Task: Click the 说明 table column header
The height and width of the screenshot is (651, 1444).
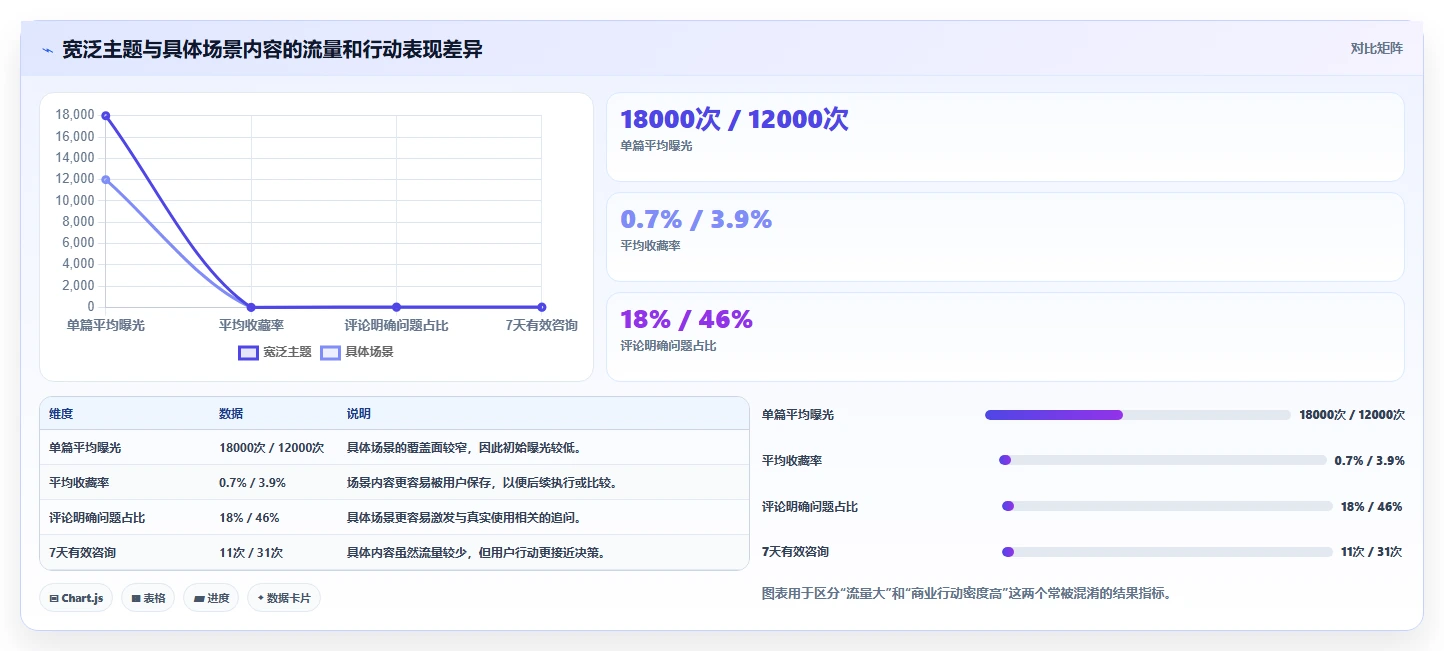Action: click(x=359, y=414)
